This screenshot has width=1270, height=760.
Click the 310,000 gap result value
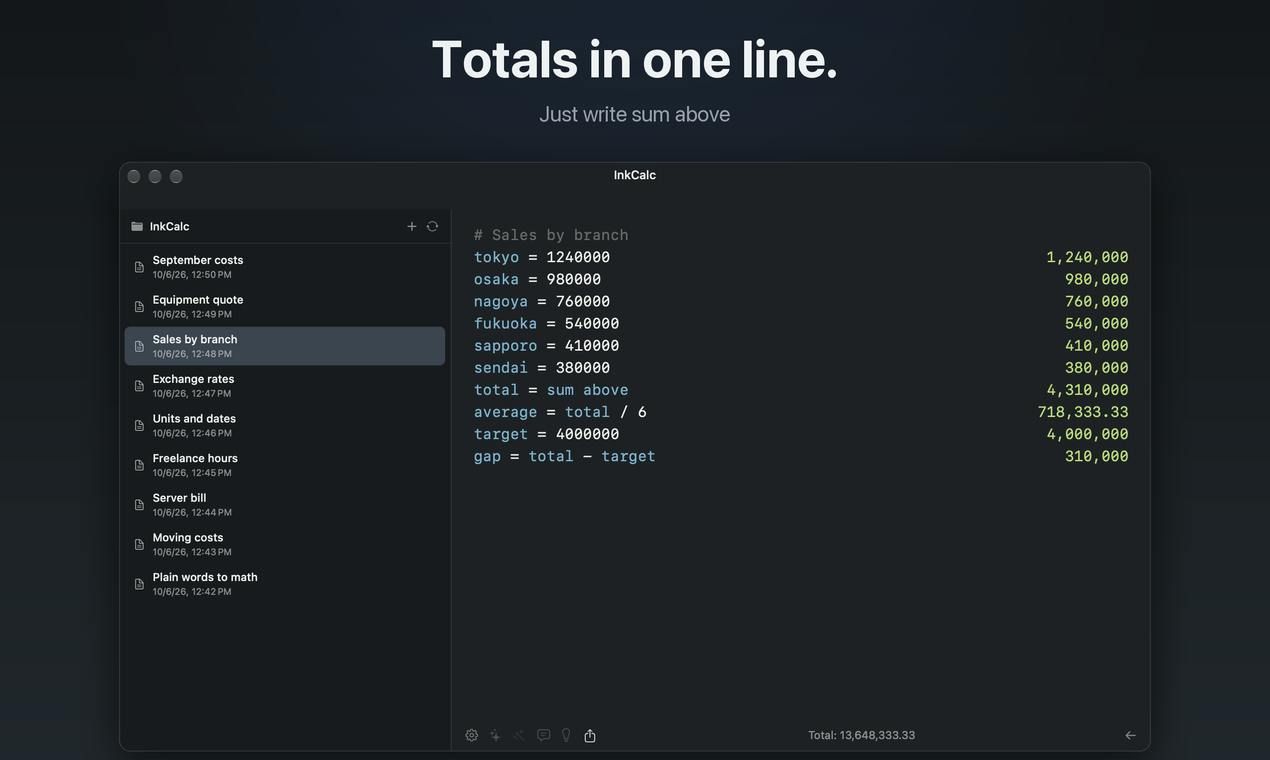1096,455
